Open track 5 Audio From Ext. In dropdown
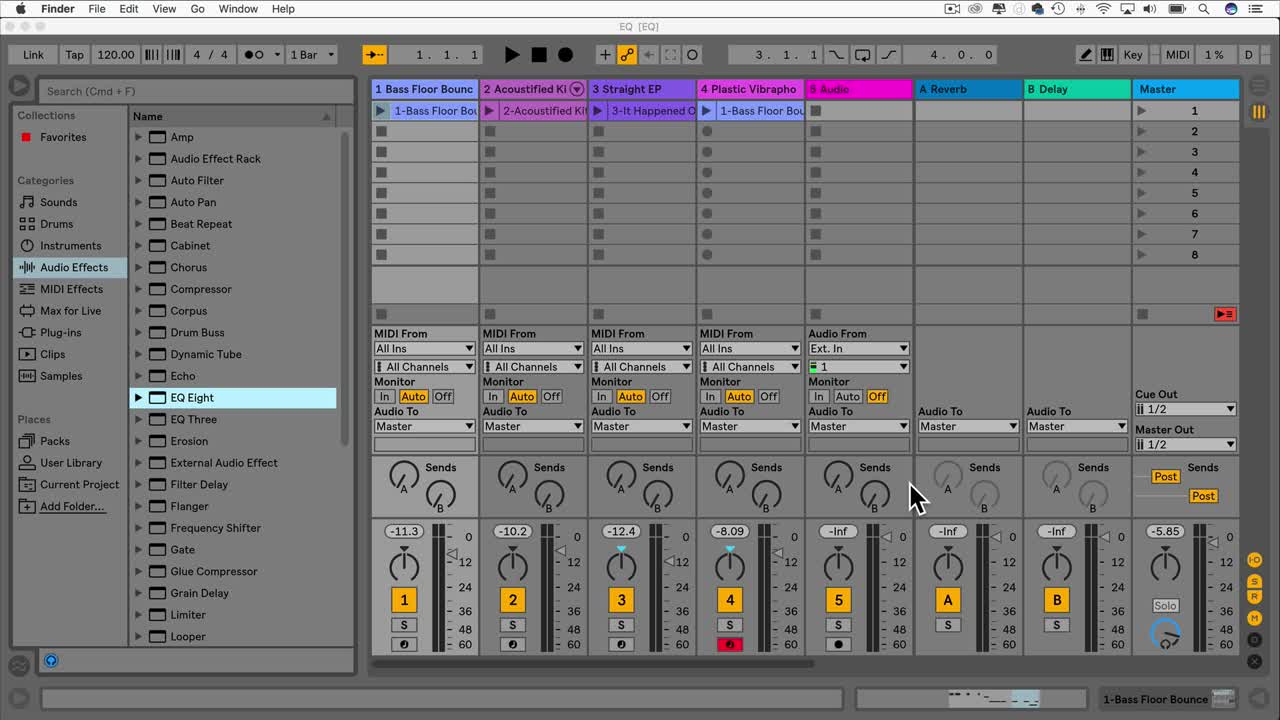 pyautogui.click(x=858, y=349)
